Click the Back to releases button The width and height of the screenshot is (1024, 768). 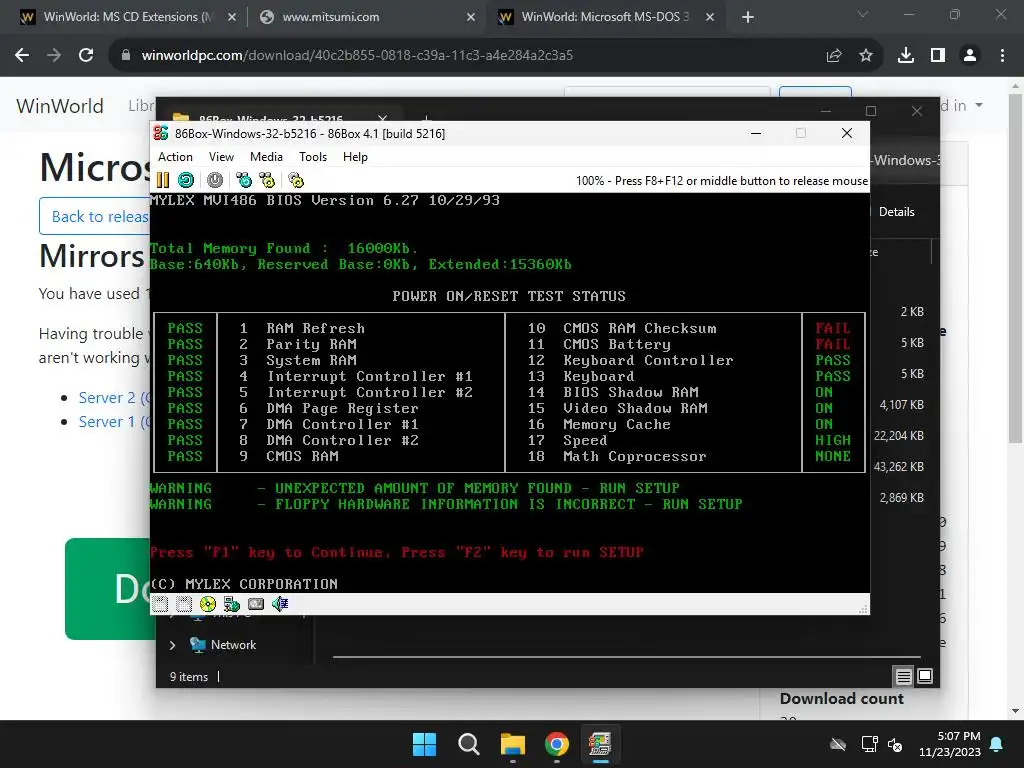(95, 216)
